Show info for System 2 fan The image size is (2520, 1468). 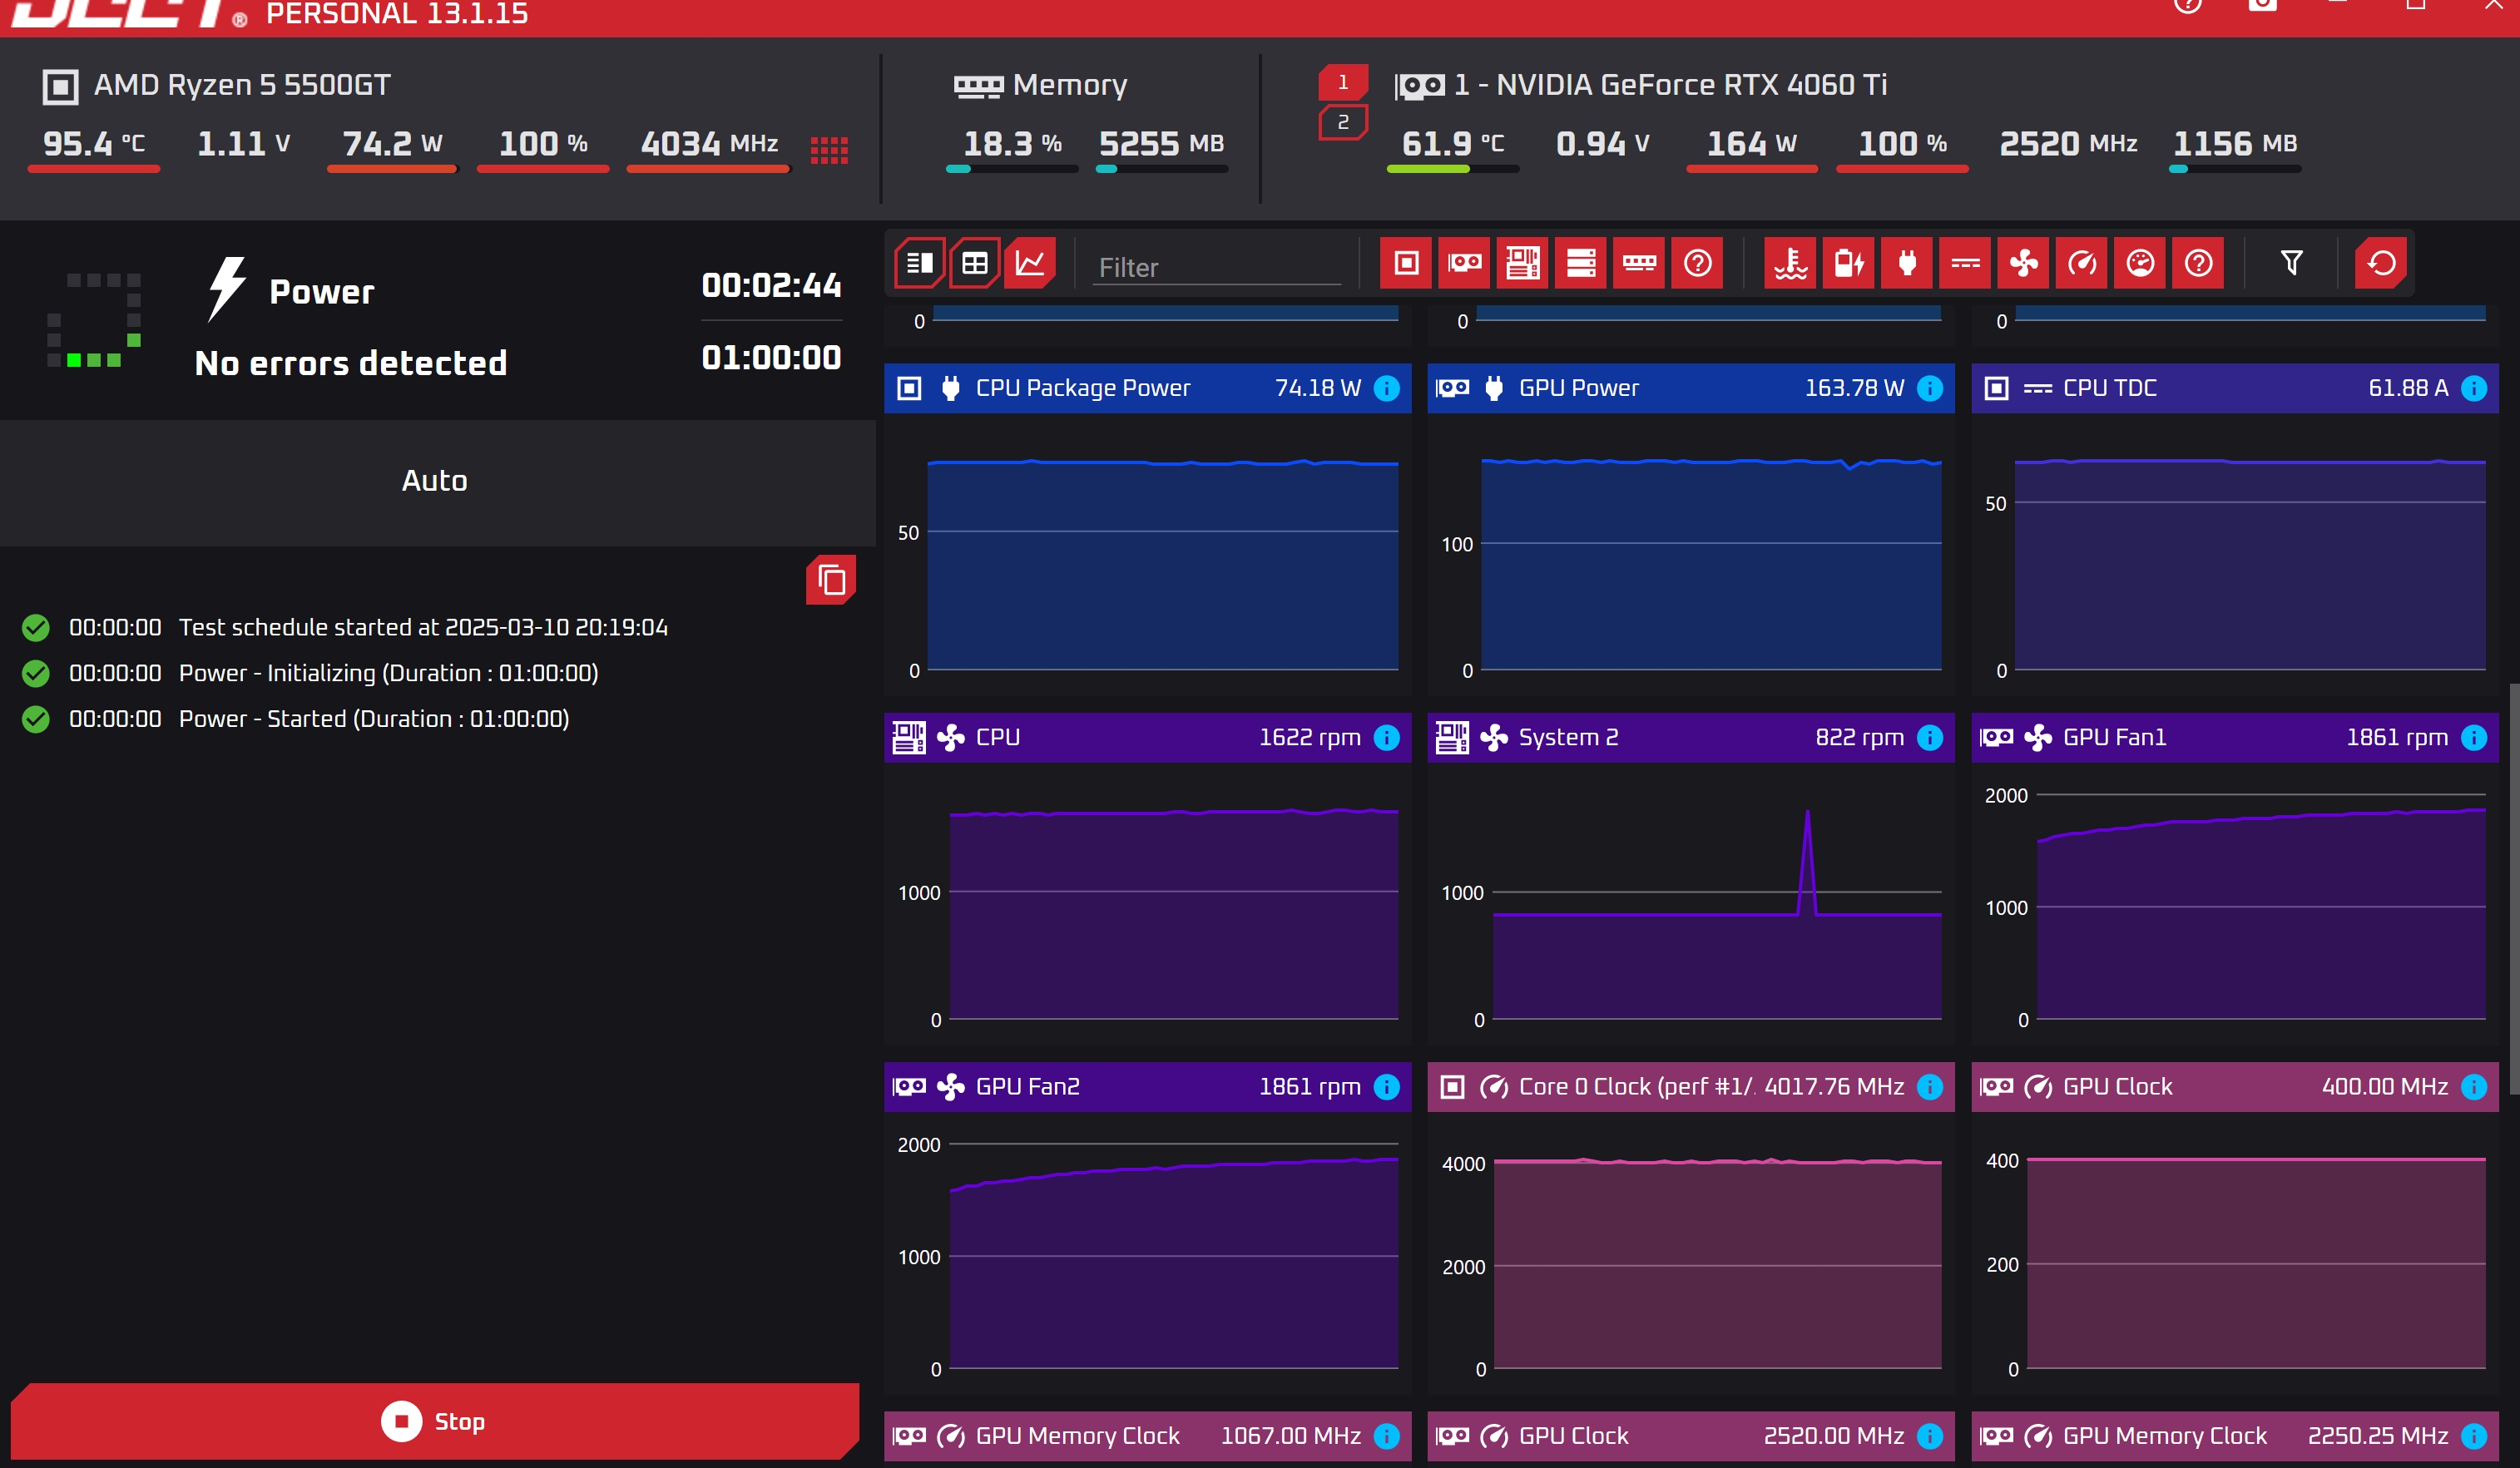point(1930,737)
